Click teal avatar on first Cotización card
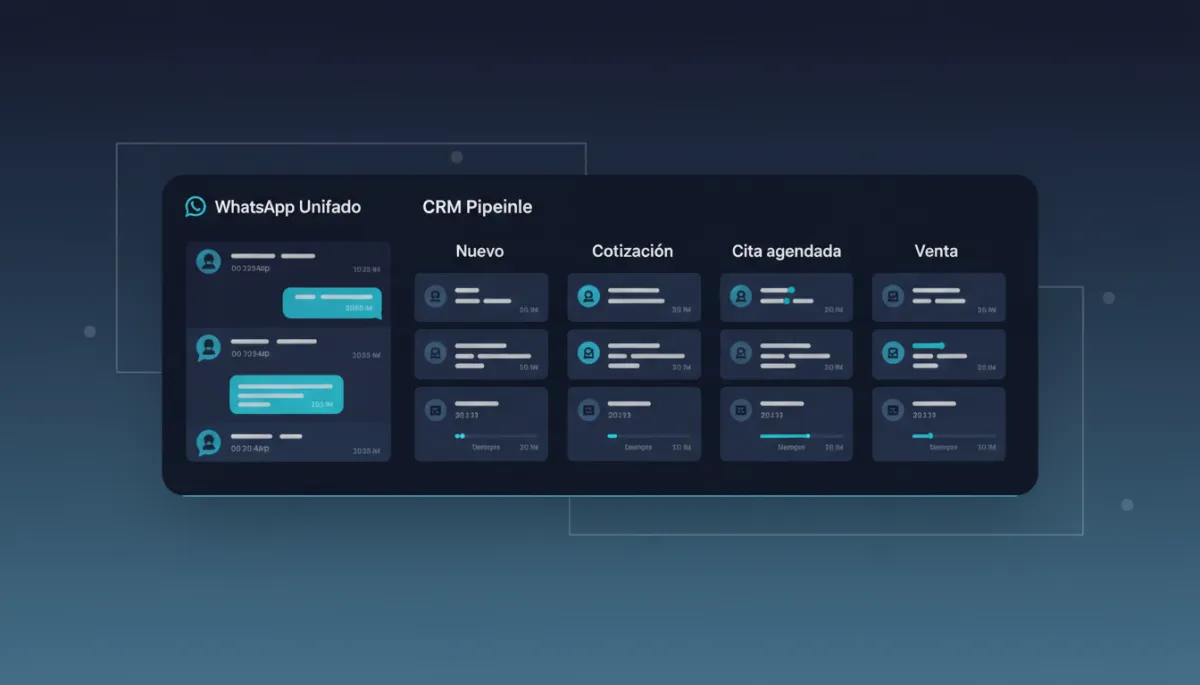The height and width of the screenshot is (685, 1200). click(588, 296)
